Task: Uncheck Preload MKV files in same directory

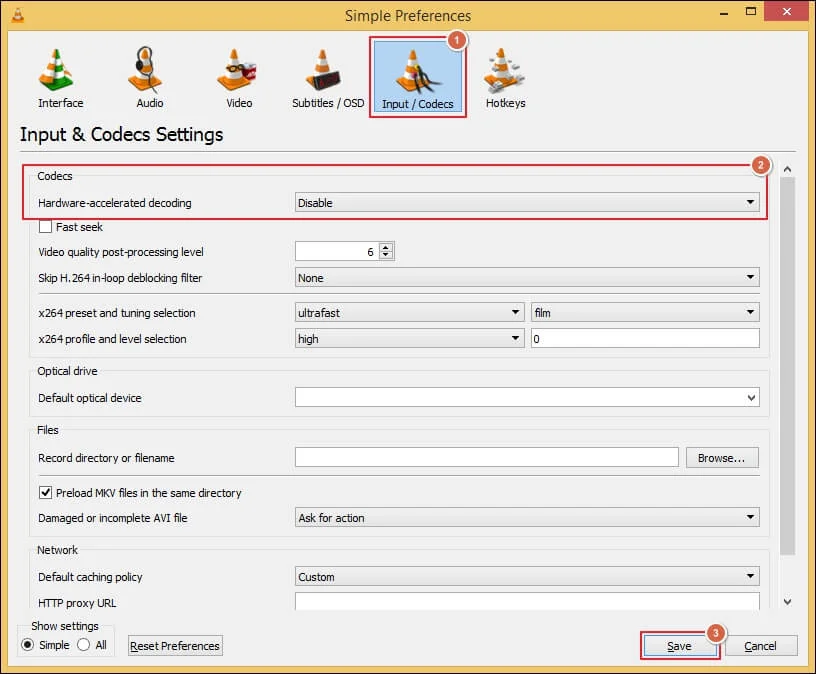Action: coord(45,493)
